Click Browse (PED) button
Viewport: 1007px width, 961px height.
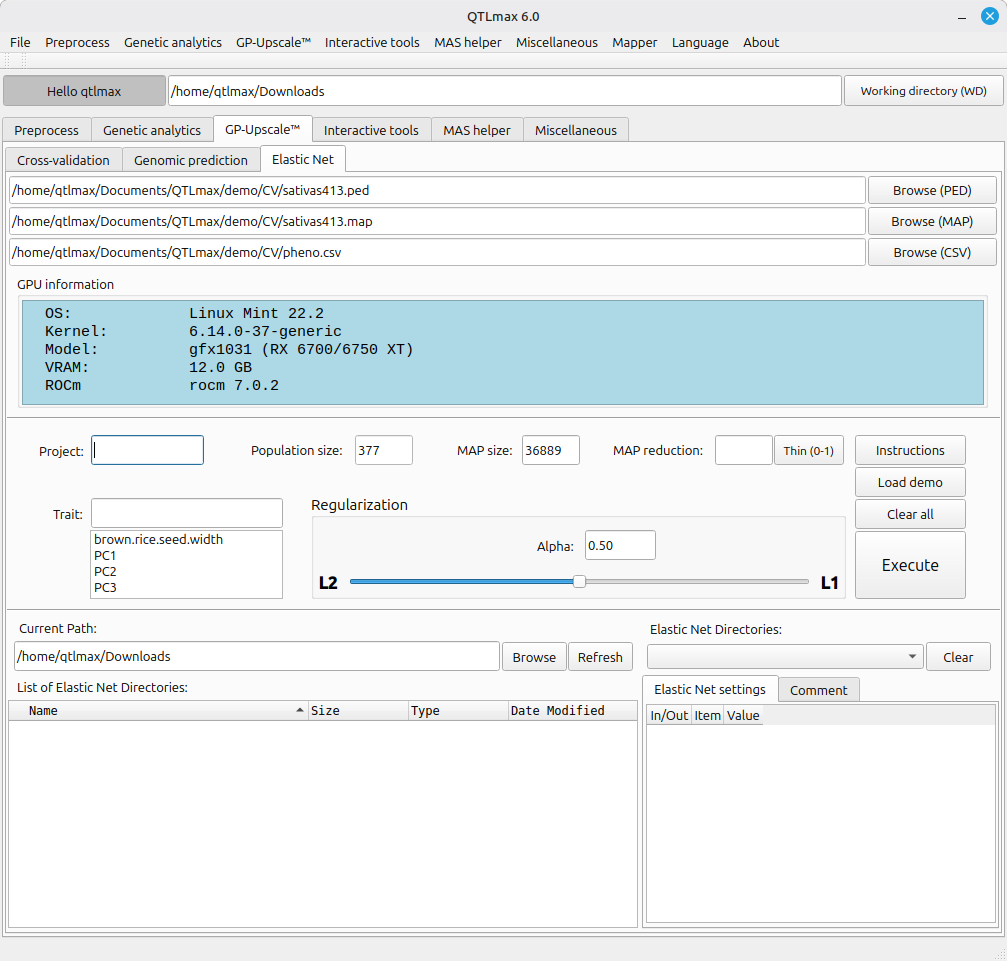coord(931,190)
